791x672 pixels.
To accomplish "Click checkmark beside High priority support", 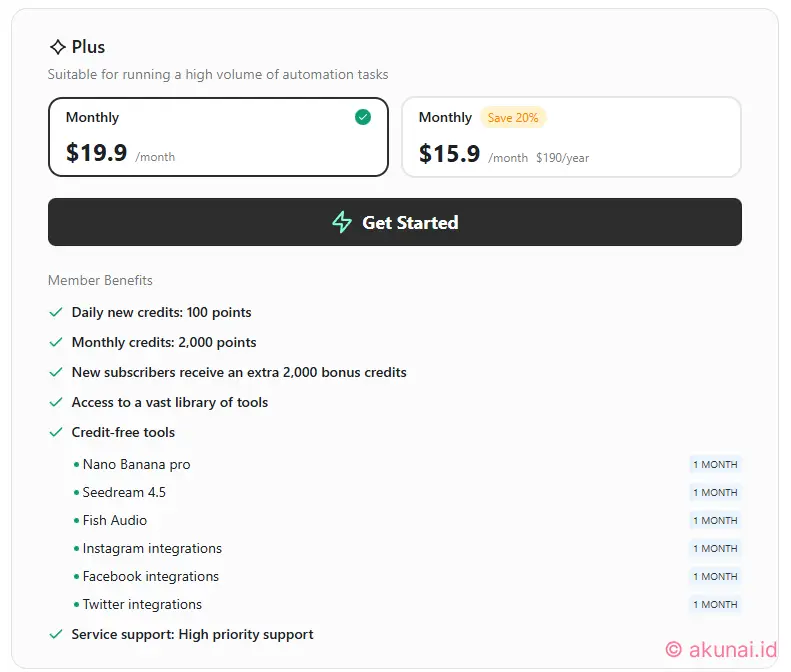I will tap(56, 634).
